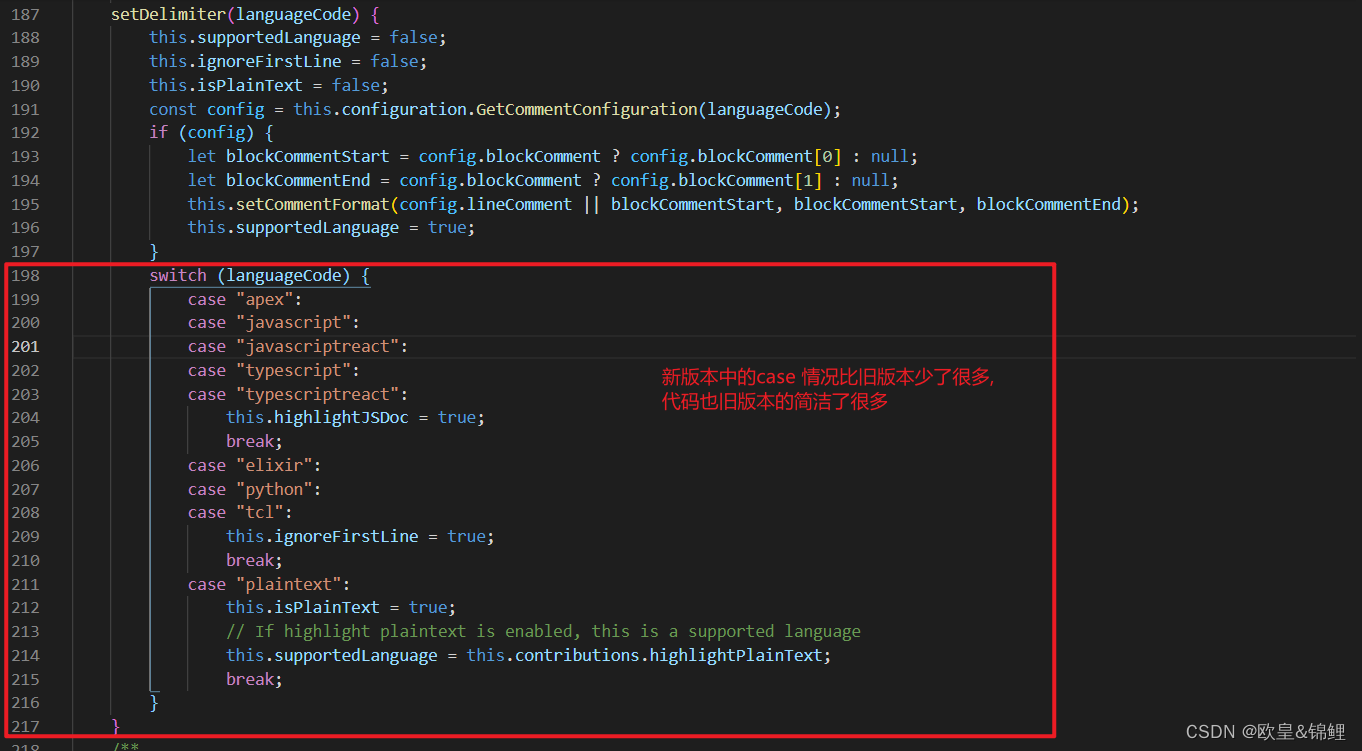Click config.blockComment[1] on line 194

pyautogui.click(x=717, y=181)
